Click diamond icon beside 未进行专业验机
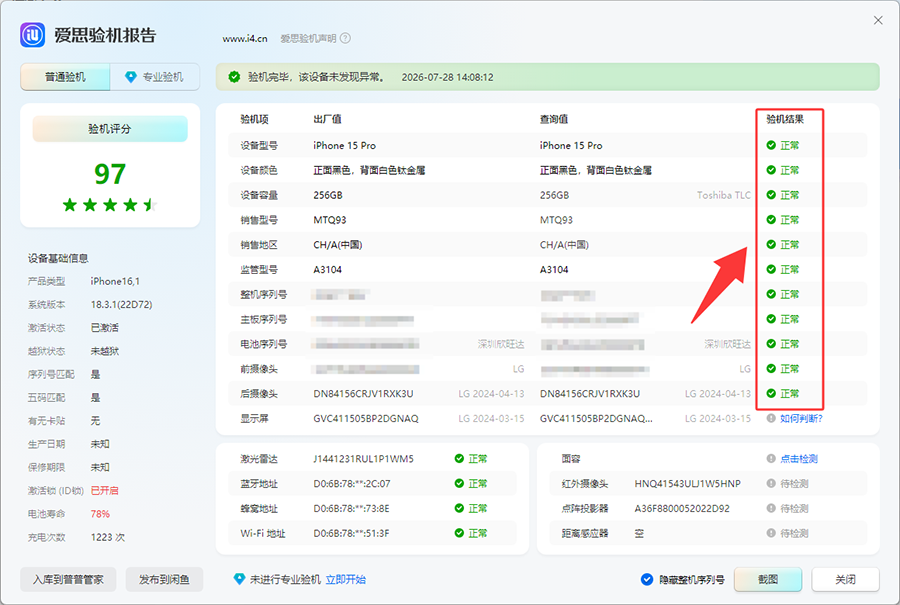 [x=239, y=579]
